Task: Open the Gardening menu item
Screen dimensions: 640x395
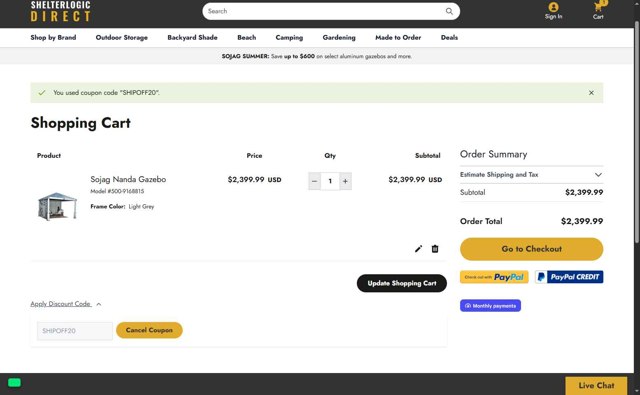Action: [339, 38]
